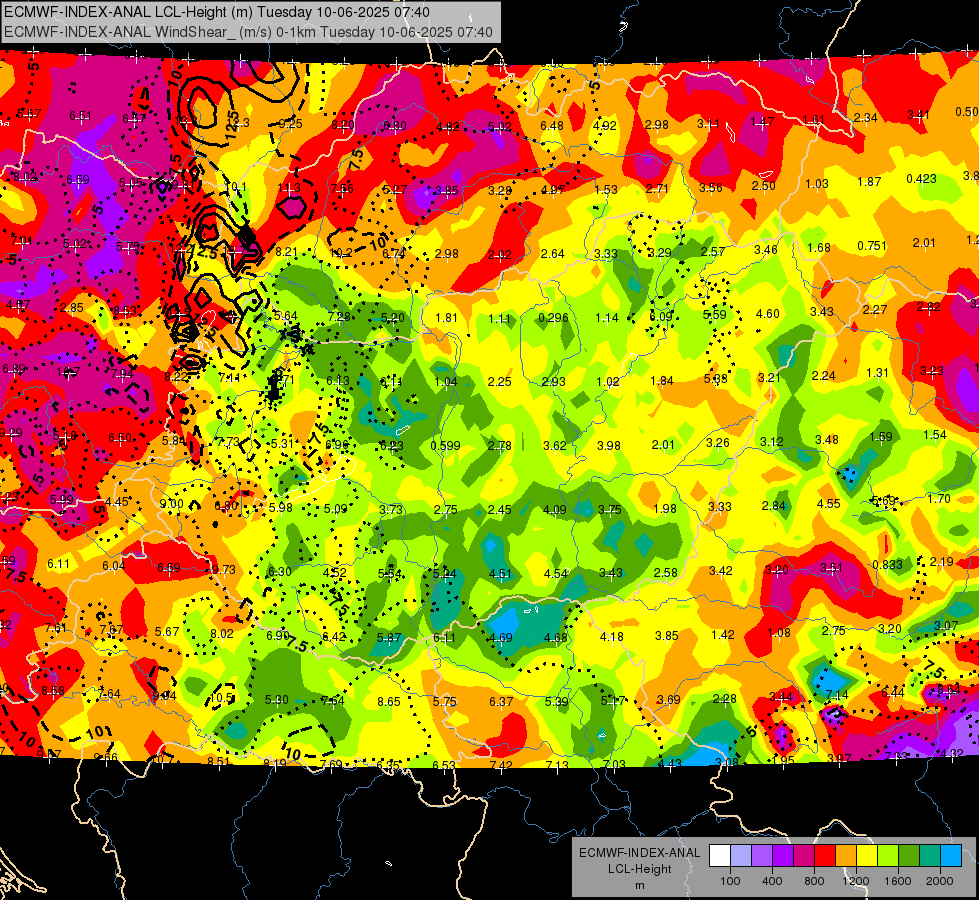Click the wind shear value 1.98
979x900 pixels.
point(664,508)
